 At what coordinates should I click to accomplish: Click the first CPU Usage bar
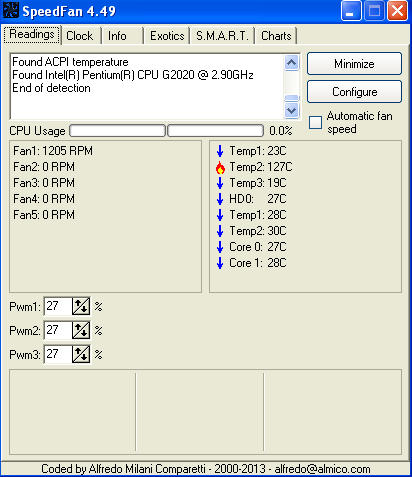point(117,131)
